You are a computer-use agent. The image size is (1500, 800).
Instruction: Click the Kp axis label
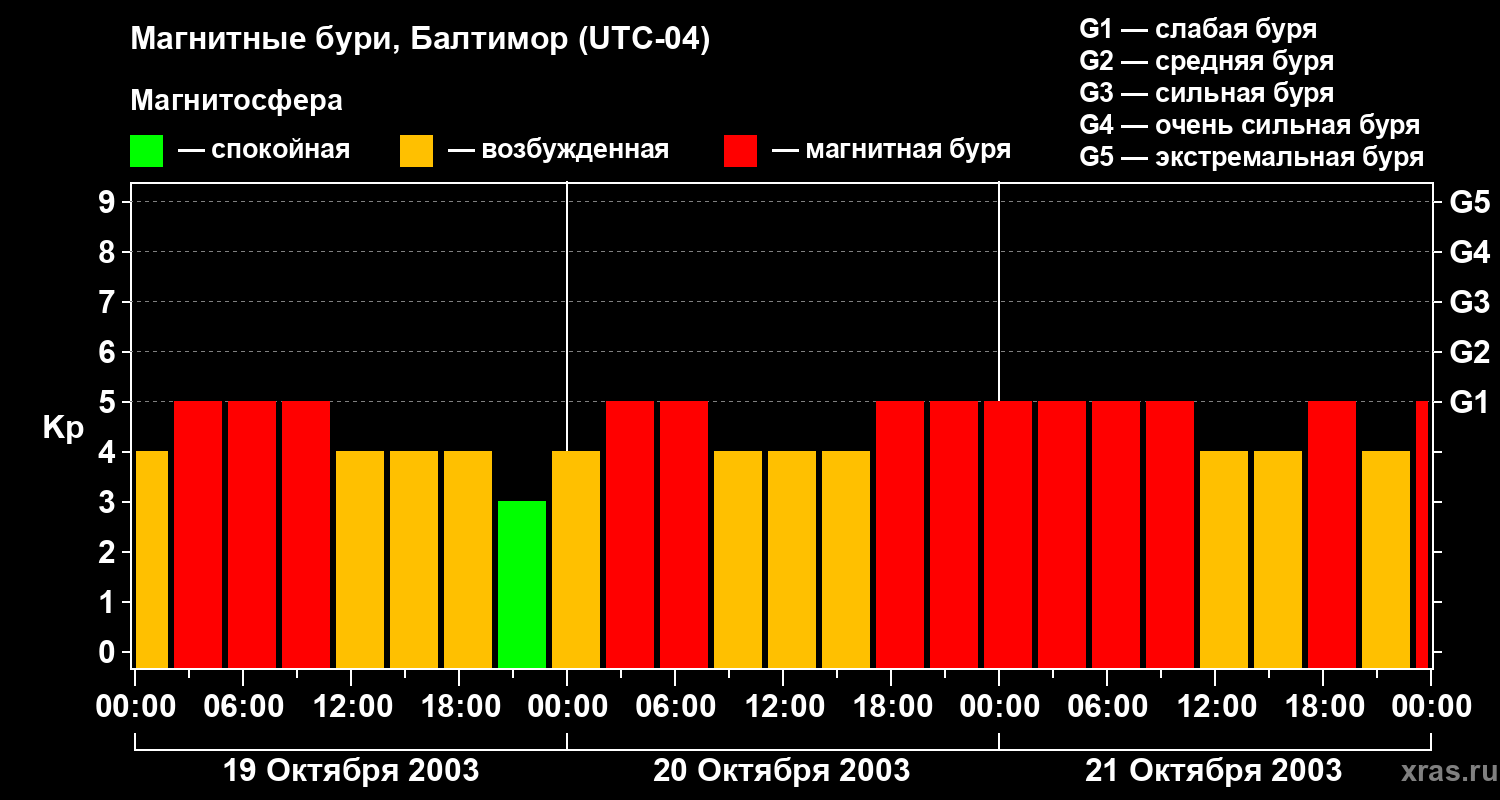63,428
